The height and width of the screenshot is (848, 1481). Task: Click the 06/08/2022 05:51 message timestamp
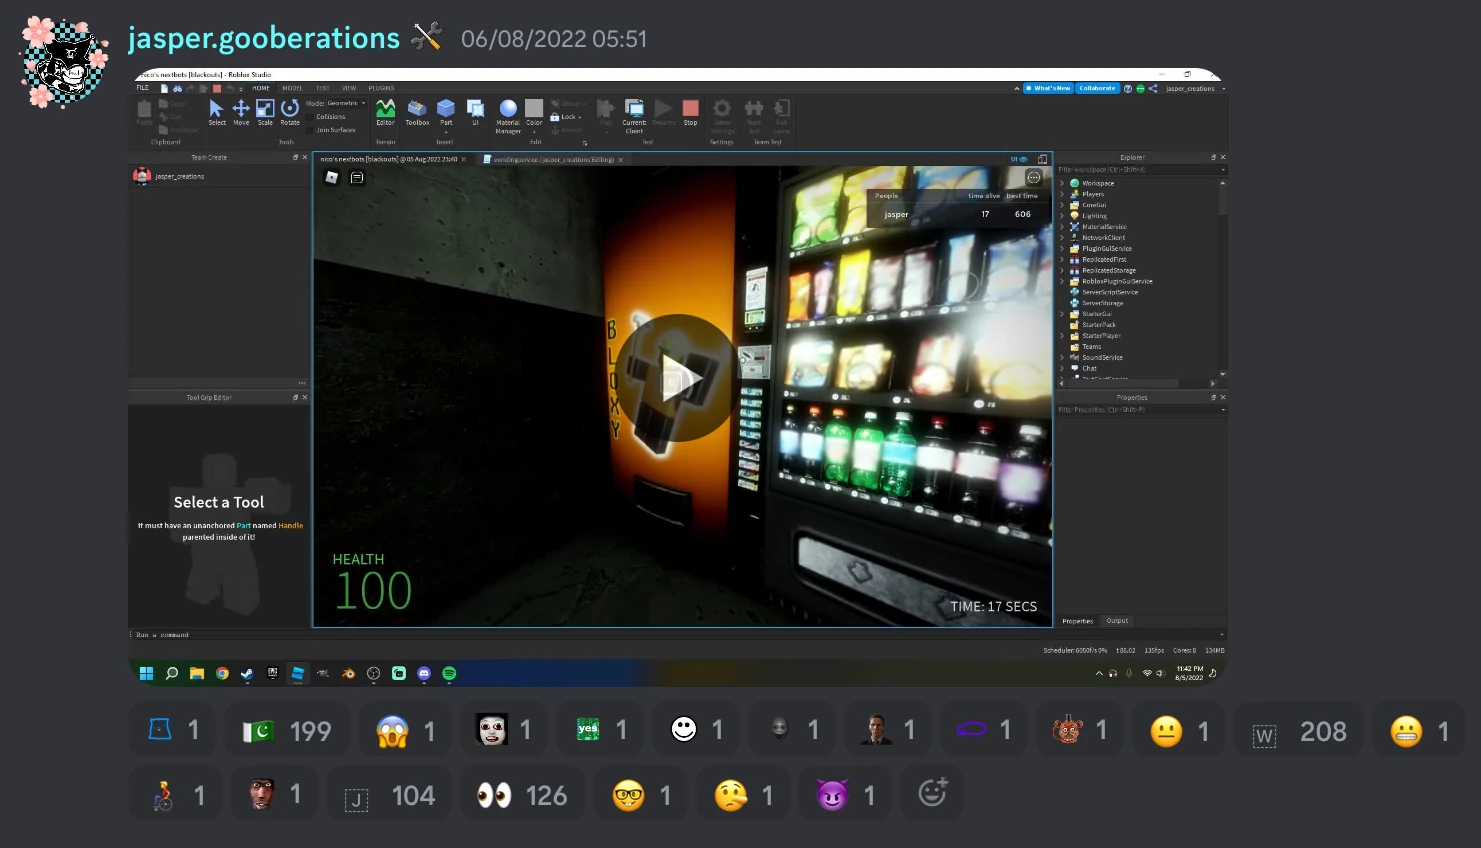pos(554,39)
